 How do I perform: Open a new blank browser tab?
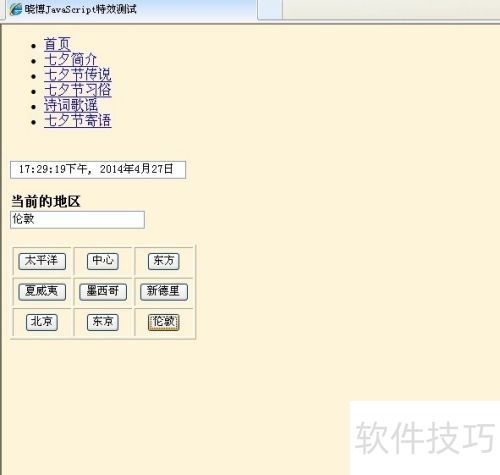point(270,9)
